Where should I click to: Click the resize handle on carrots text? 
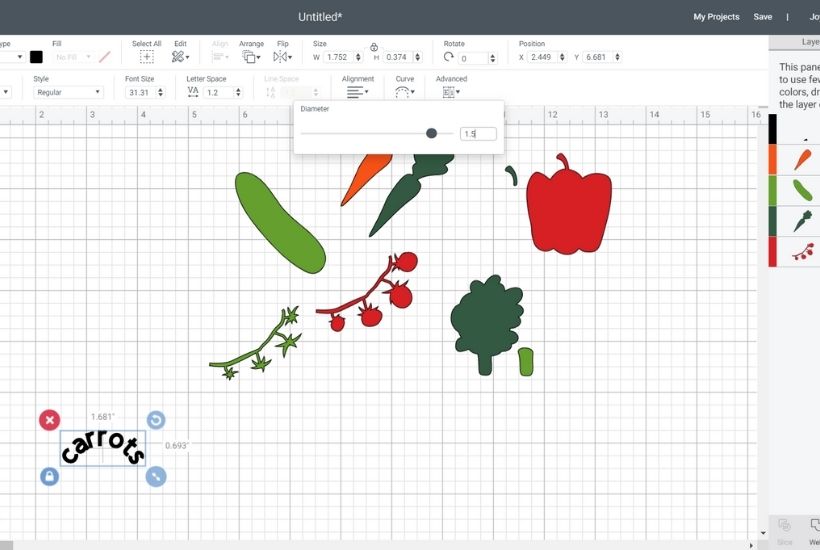coord(156,476)
